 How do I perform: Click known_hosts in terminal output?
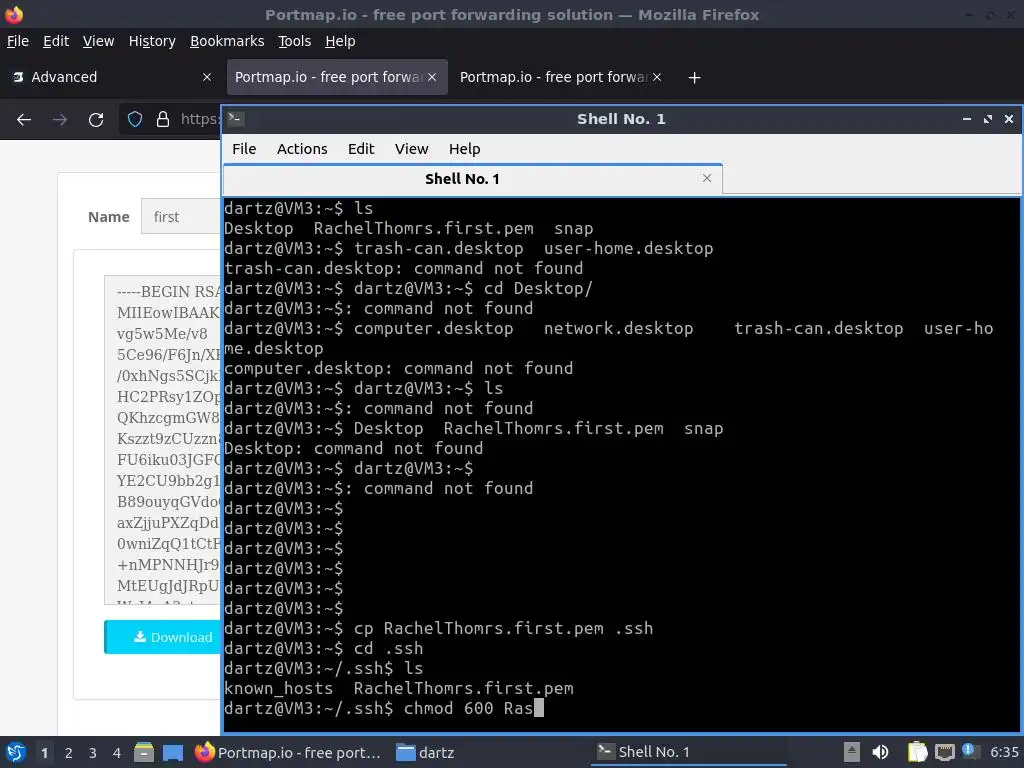(278, 689)
